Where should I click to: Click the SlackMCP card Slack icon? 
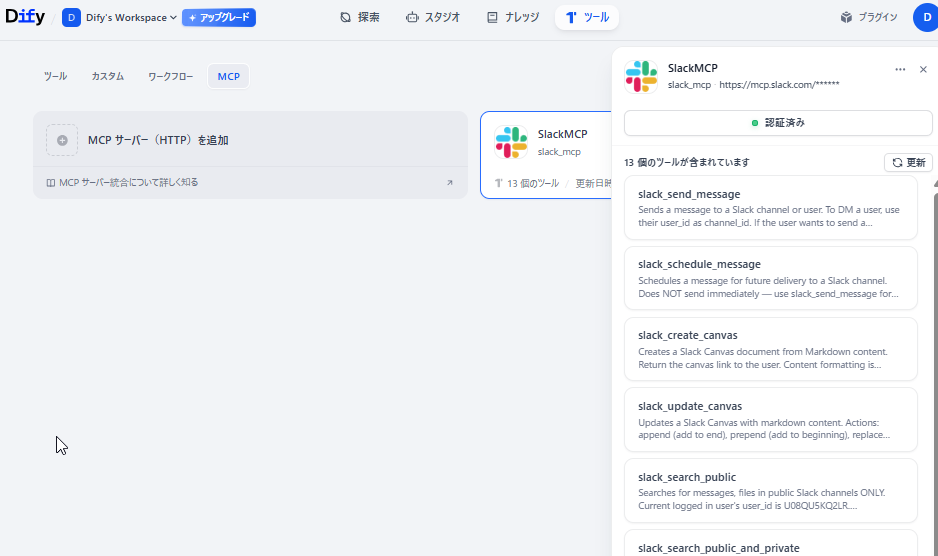click(511, 142)
